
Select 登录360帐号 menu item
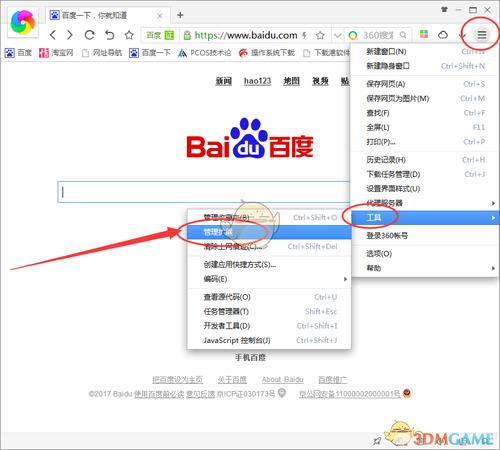point(425,235)
